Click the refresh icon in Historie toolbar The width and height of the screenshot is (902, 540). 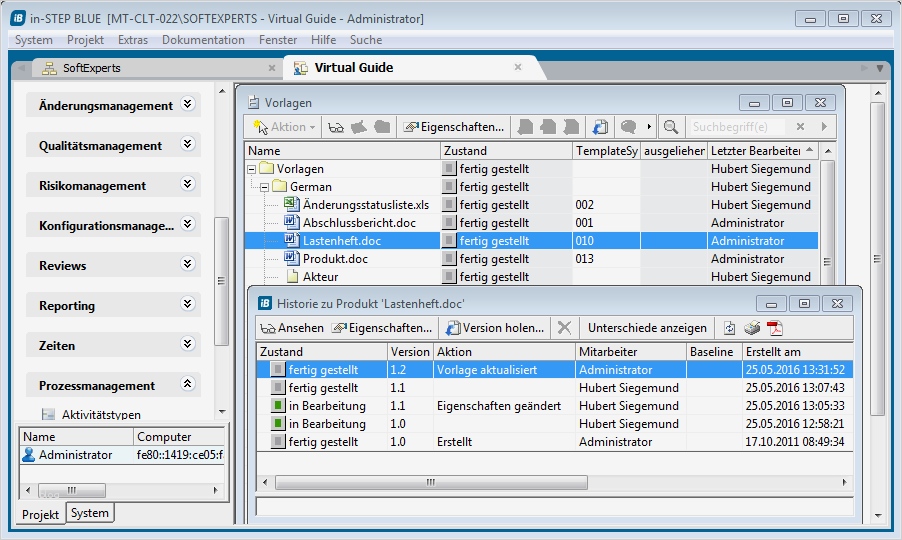pyautogui.click(x=729, y=328)
